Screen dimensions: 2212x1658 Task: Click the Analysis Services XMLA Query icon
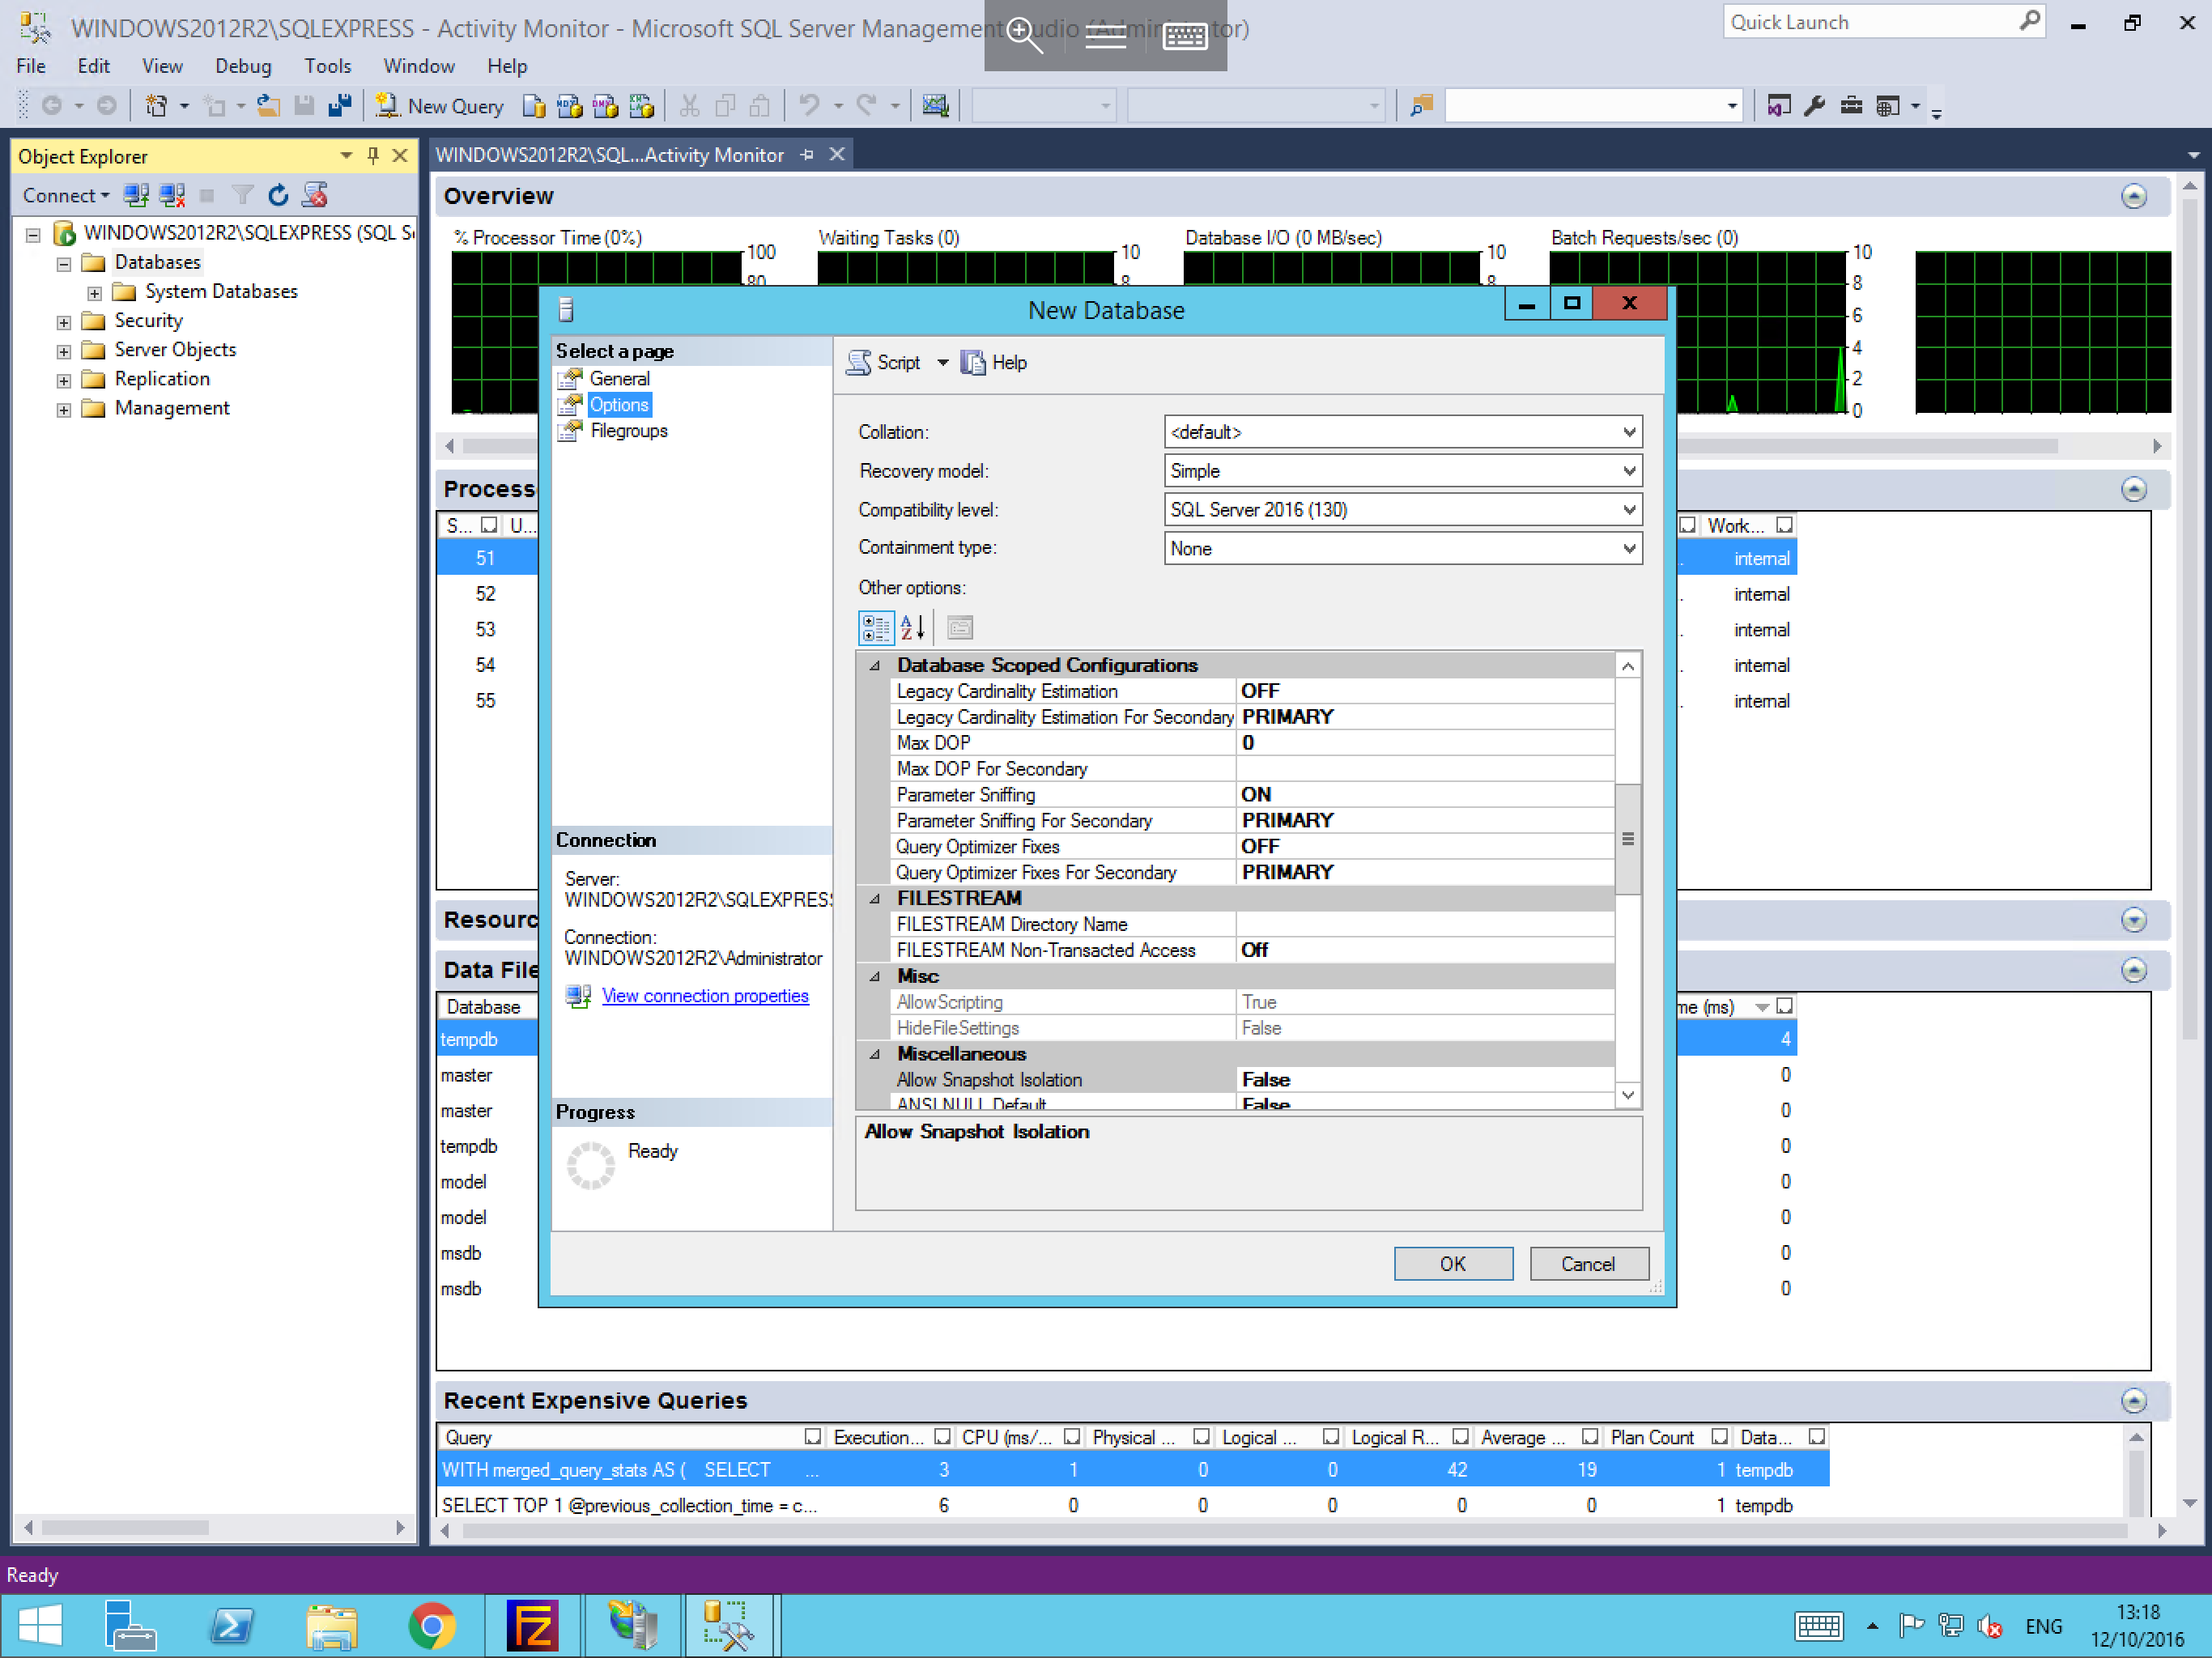pyautogui.click(x=641, y=106)
